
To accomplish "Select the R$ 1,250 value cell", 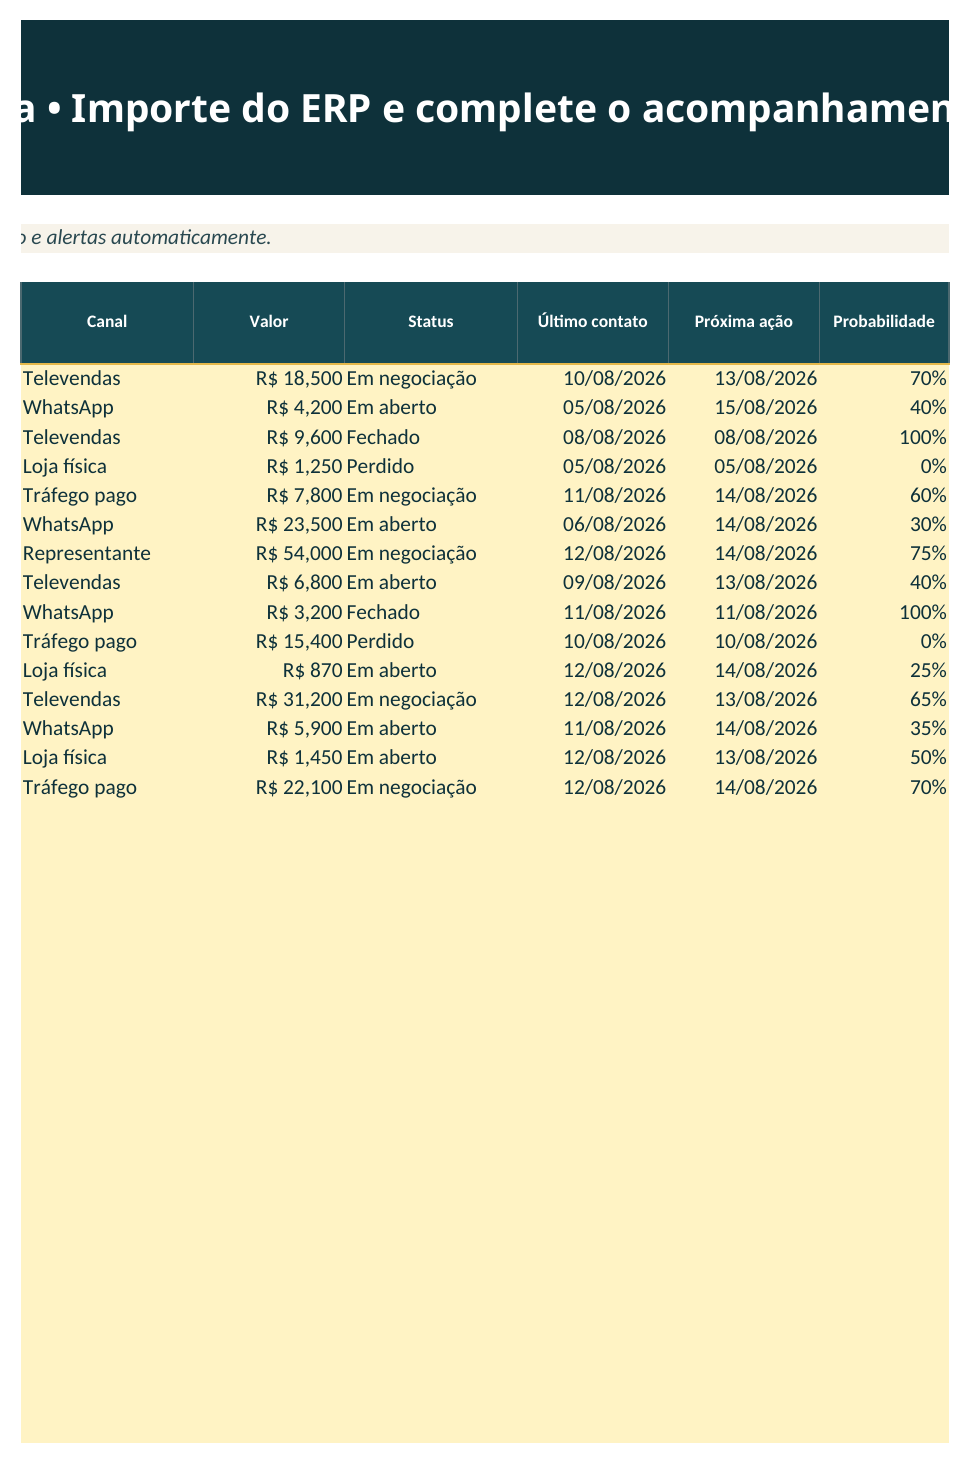I will pyautogui.click(x=269, y=466).
